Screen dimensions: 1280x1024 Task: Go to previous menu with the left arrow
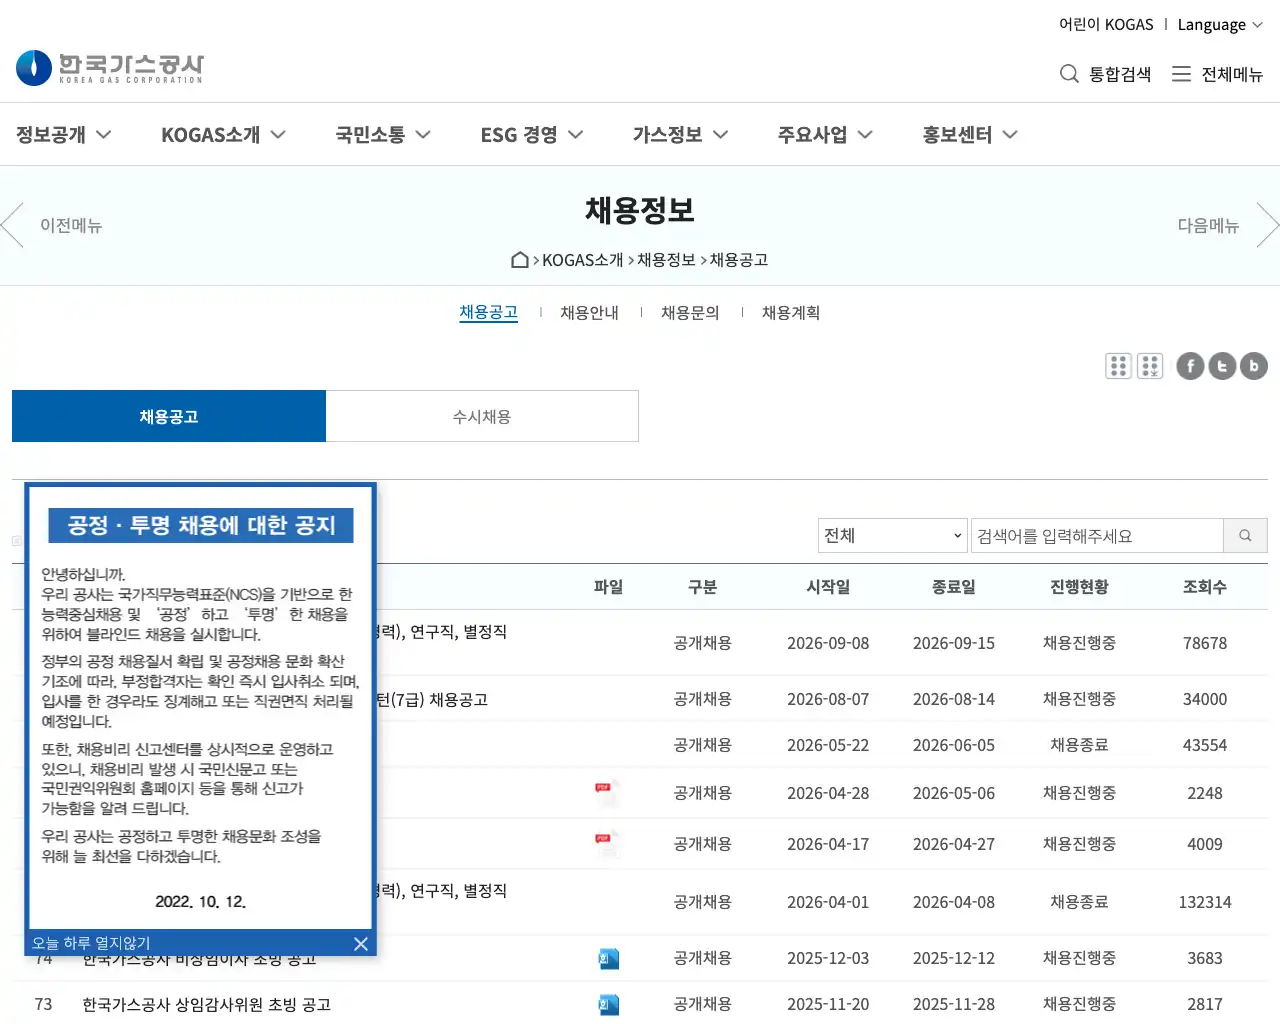coord(13,225)
